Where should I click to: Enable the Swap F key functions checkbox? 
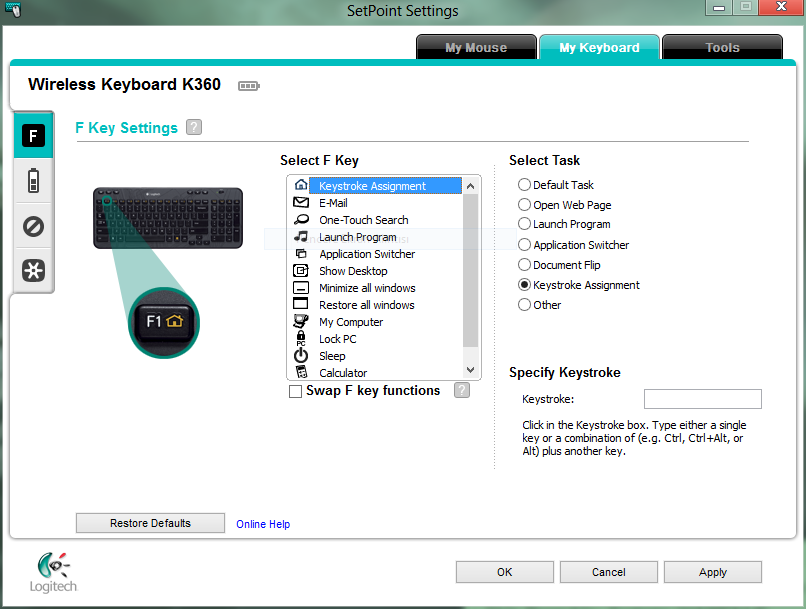295,392
